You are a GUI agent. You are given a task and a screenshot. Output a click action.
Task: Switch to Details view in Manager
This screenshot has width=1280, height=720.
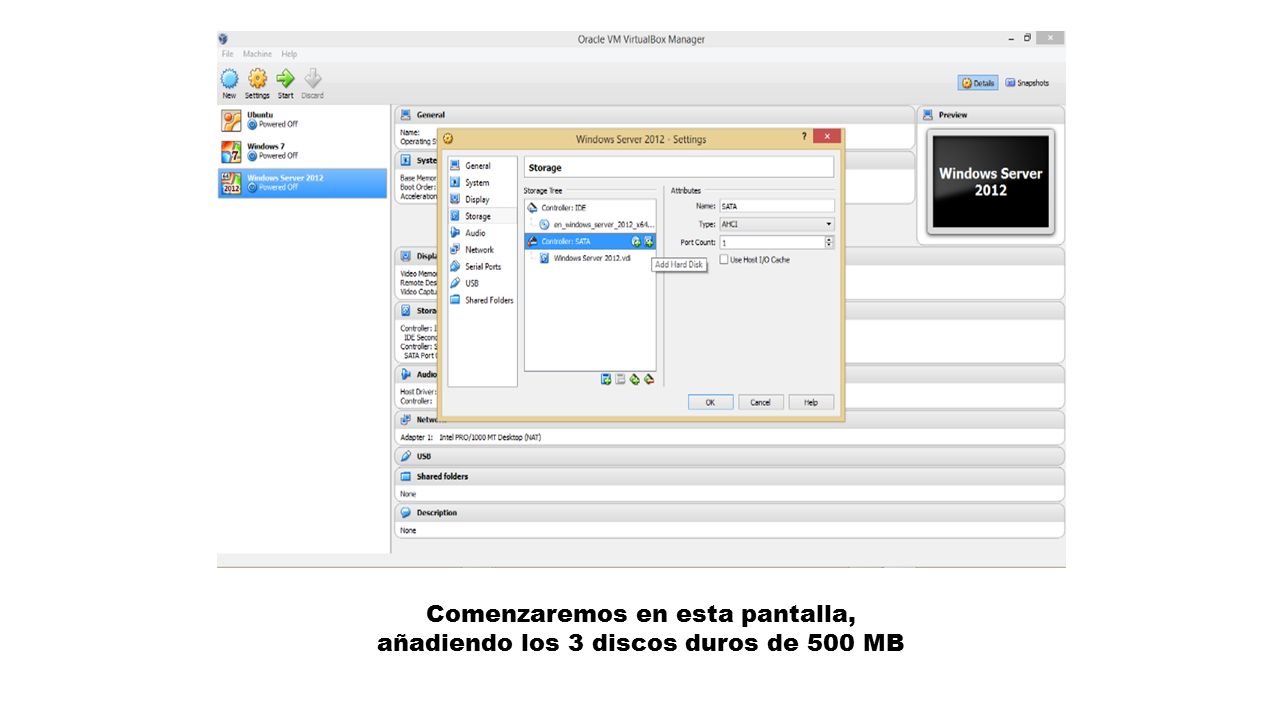click(978, 83)
